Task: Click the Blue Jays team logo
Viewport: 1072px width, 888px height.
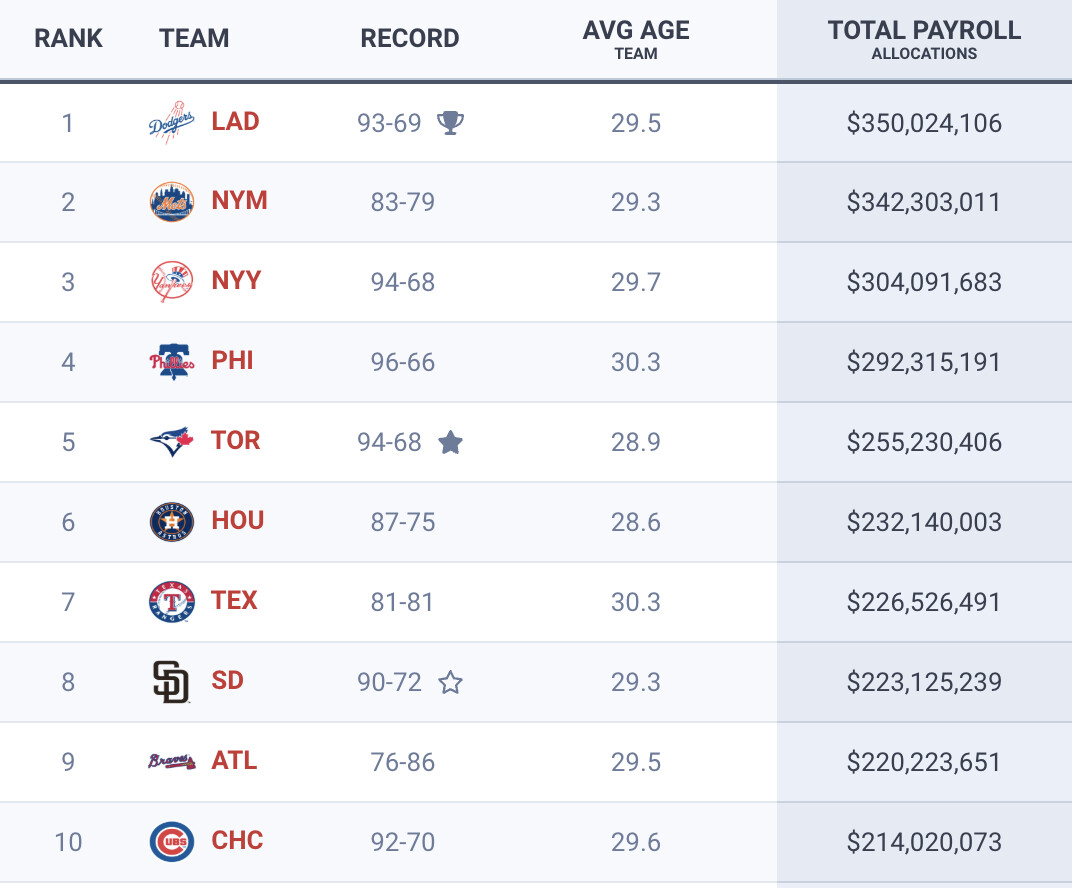Action: coord(171,441)
